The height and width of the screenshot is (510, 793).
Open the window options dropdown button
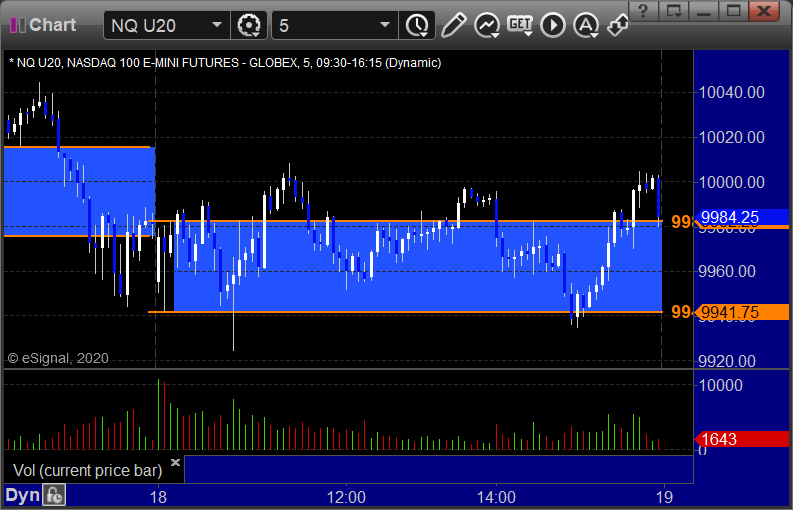coord(674,11)
